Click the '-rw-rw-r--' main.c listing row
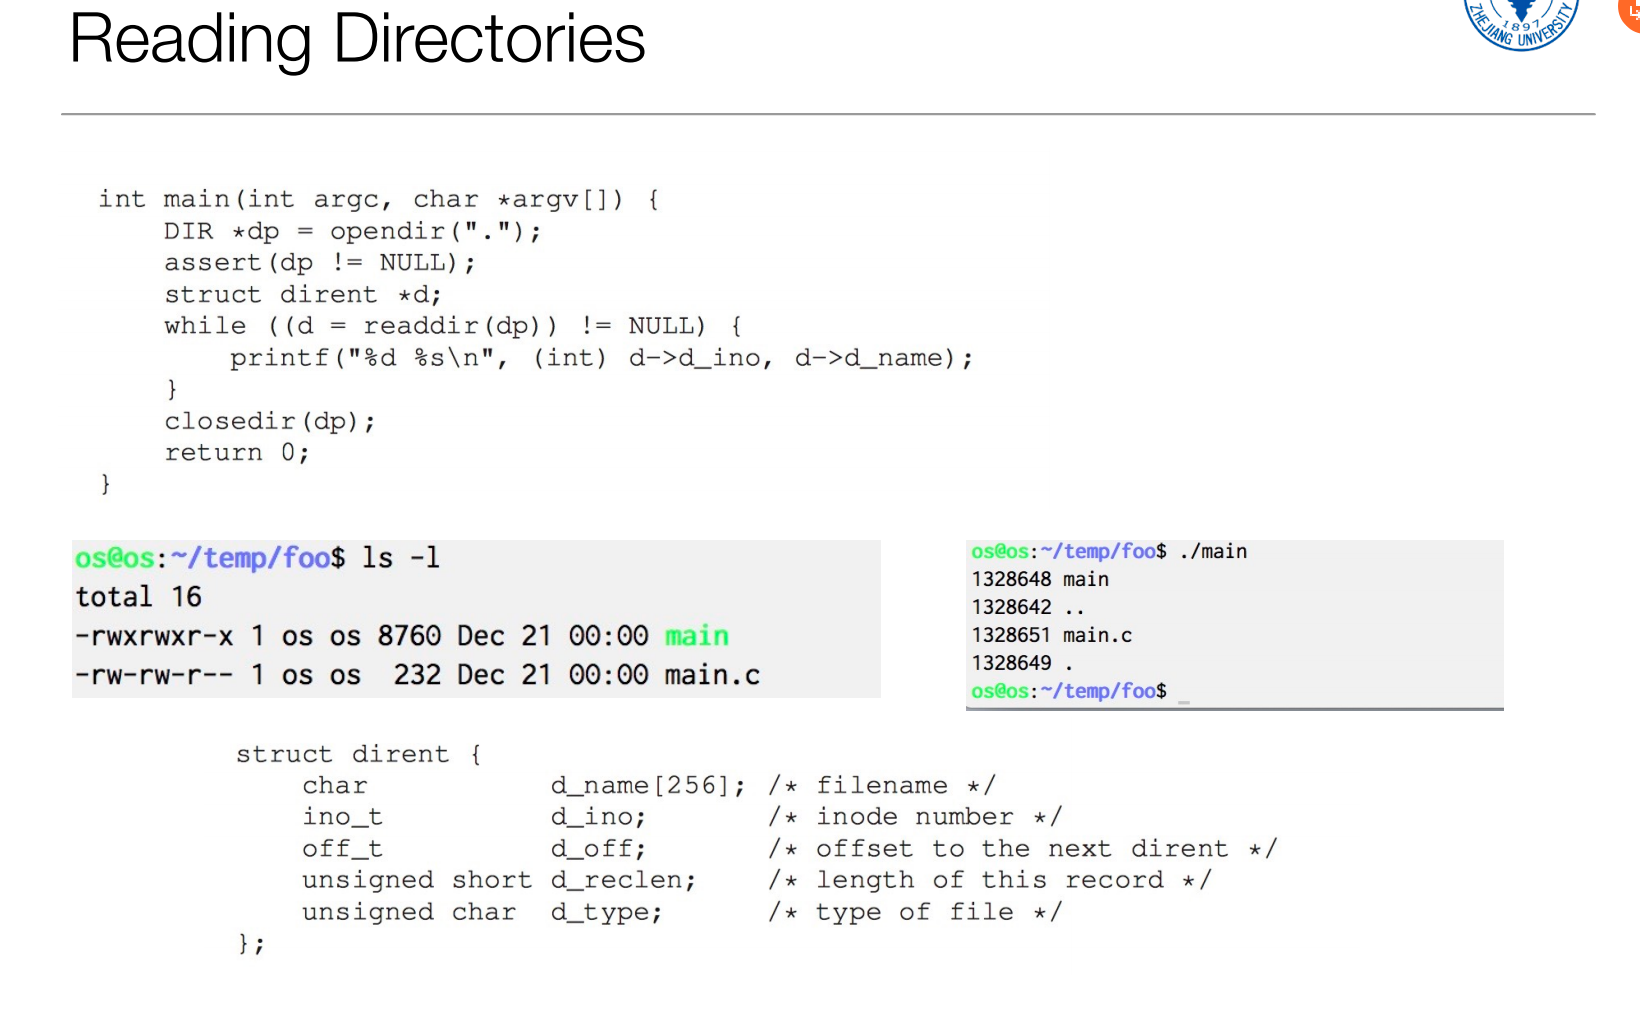Viewport: 1640px width, 1016px height. (x=418, y=675)
